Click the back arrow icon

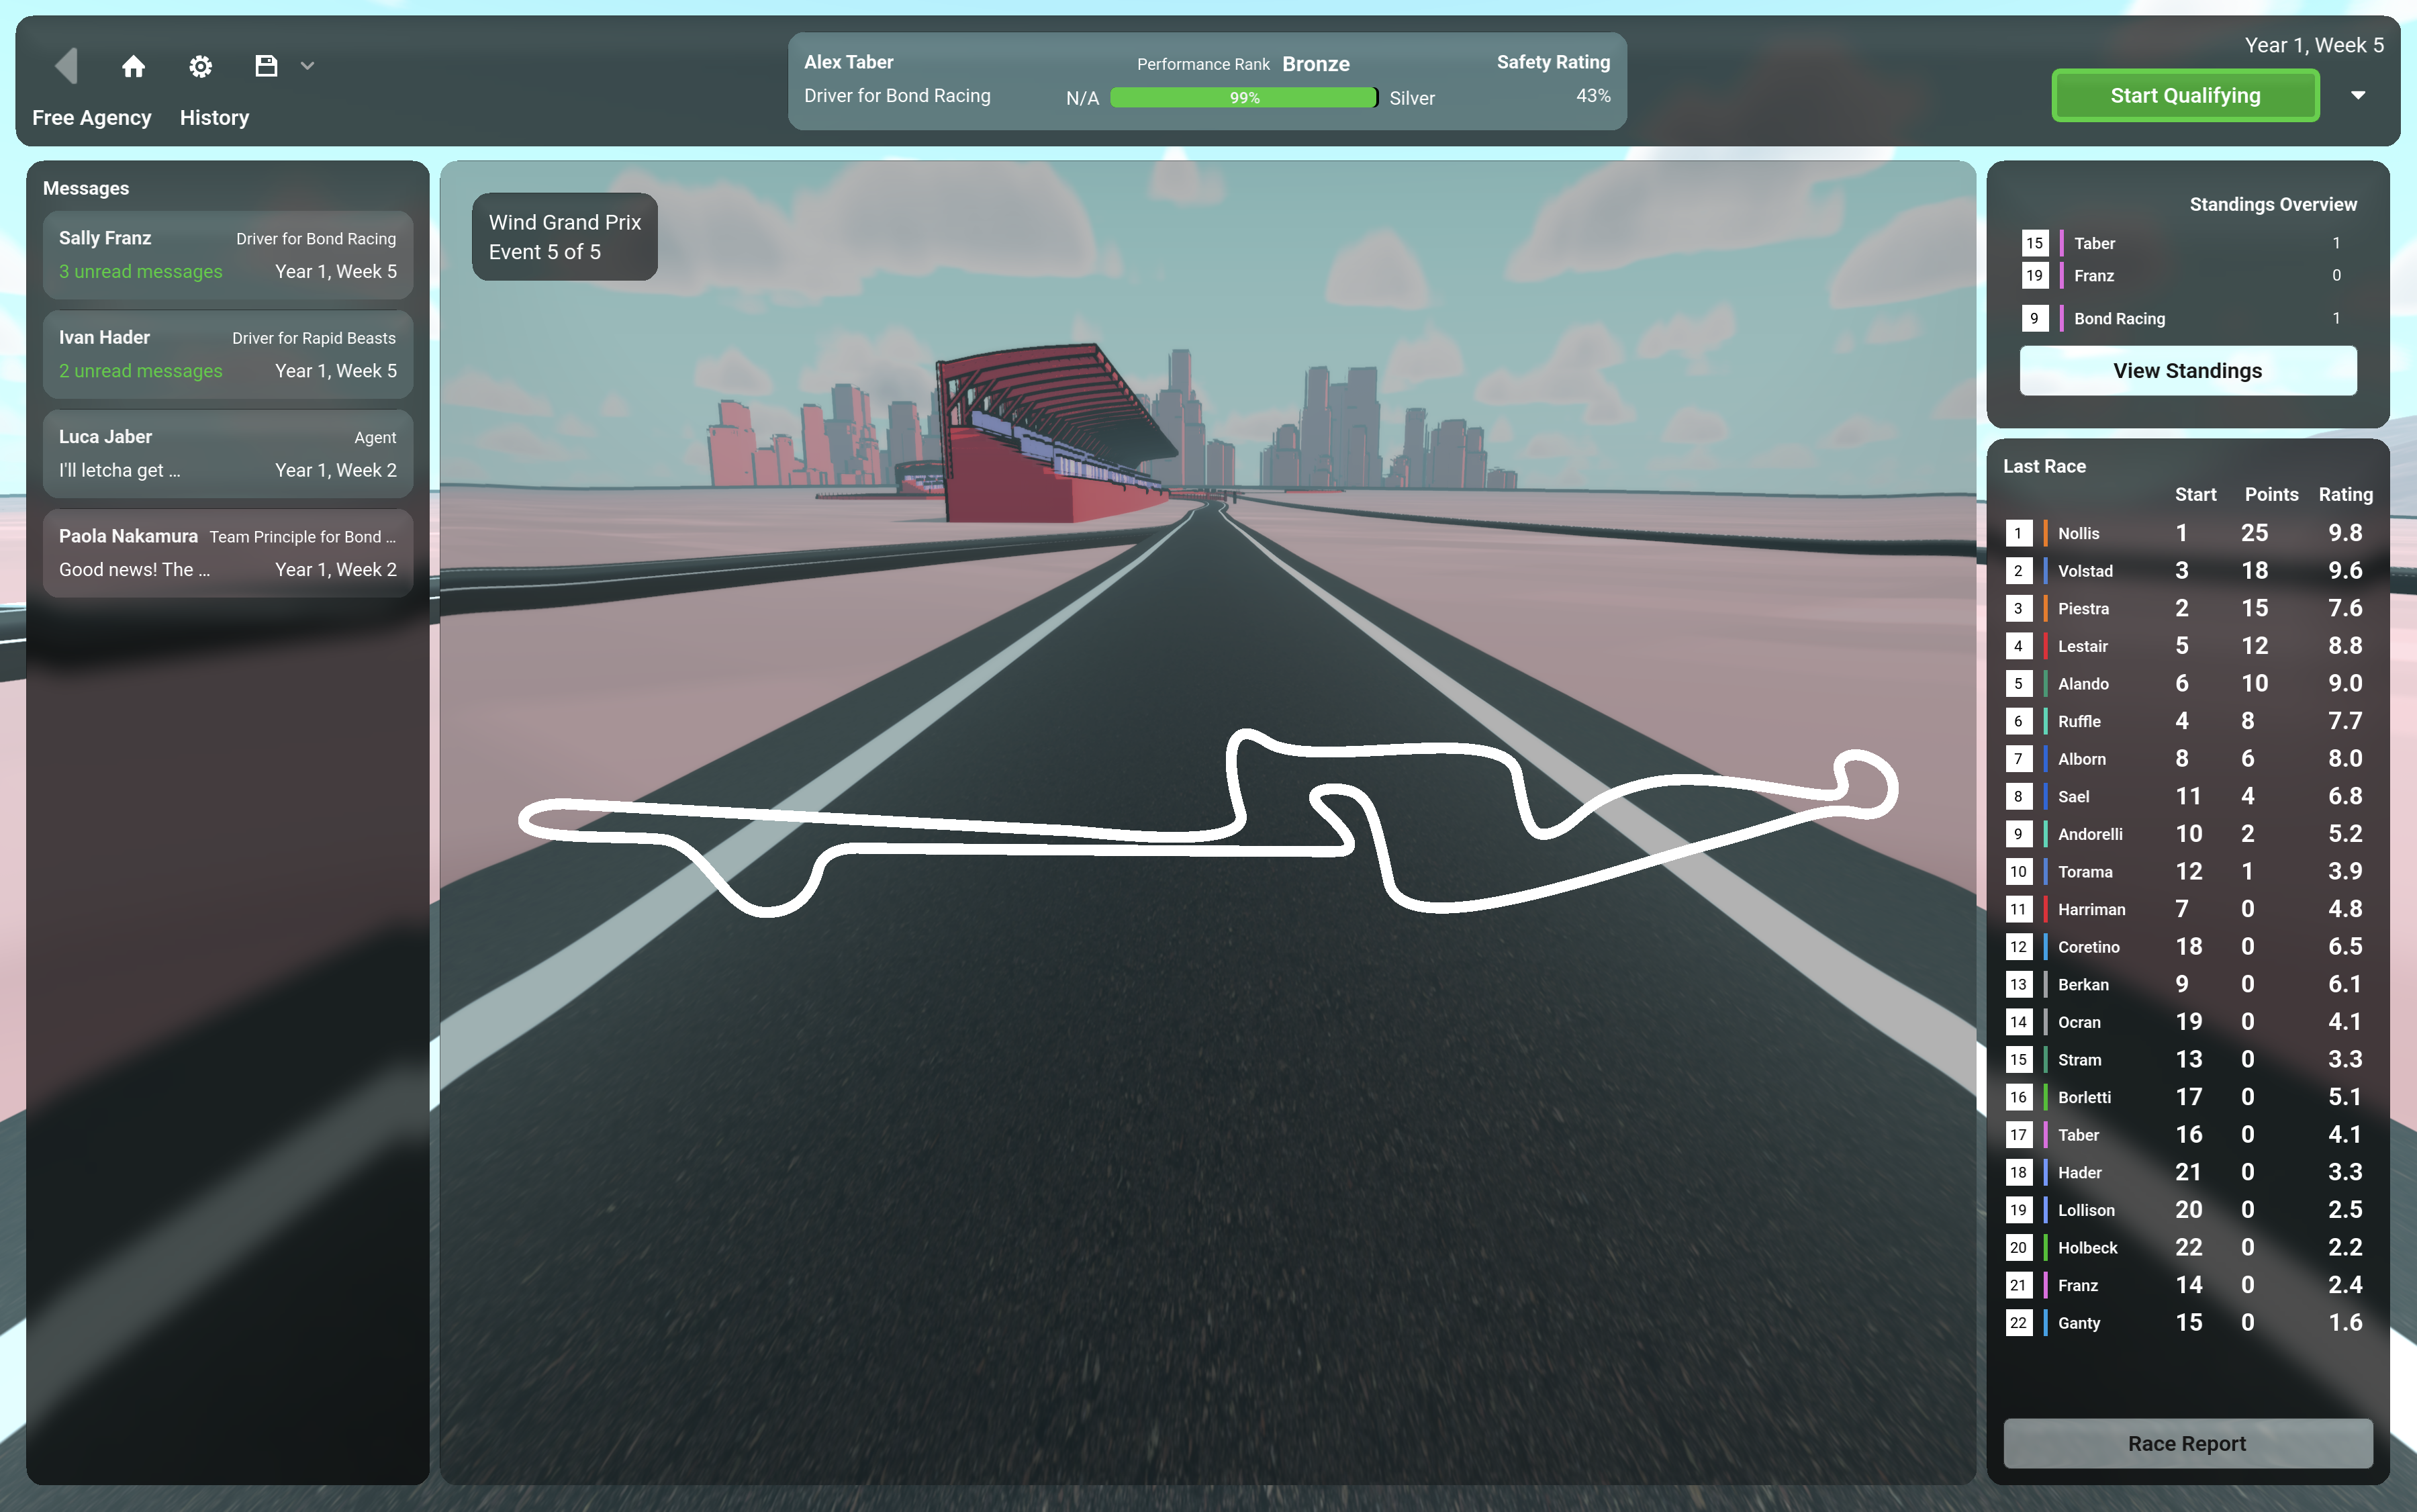pyautogui.click(x=66, y=66)
